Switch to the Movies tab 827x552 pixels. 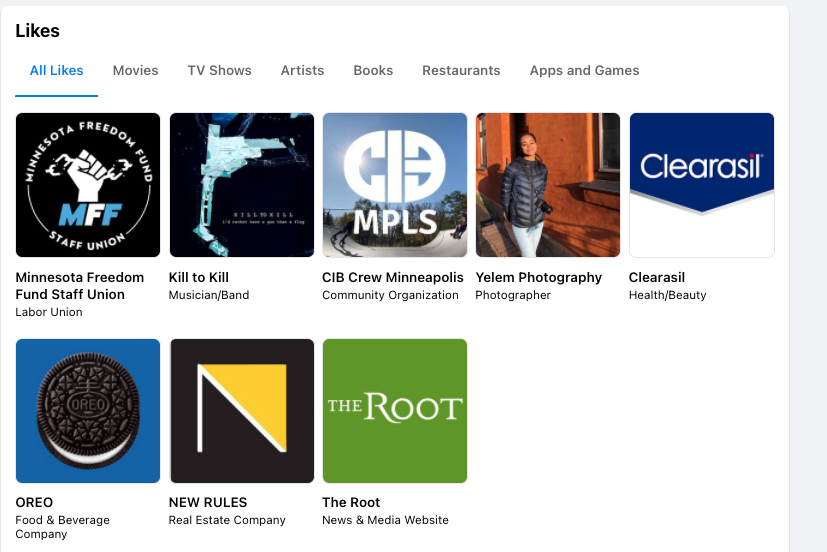[x=136, y=70]
